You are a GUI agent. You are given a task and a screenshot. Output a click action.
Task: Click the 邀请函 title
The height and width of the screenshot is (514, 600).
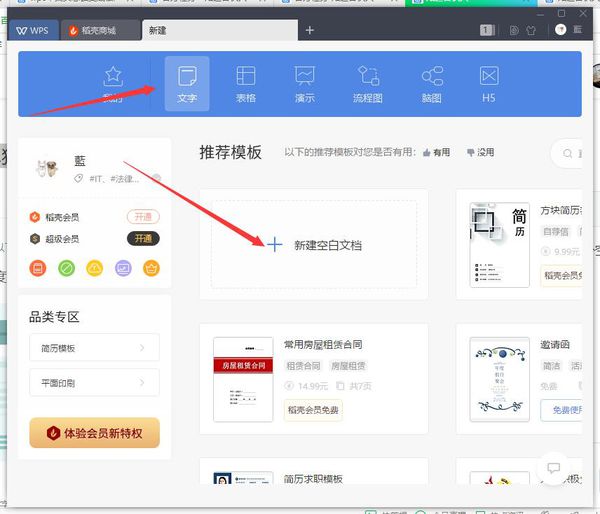555,344
